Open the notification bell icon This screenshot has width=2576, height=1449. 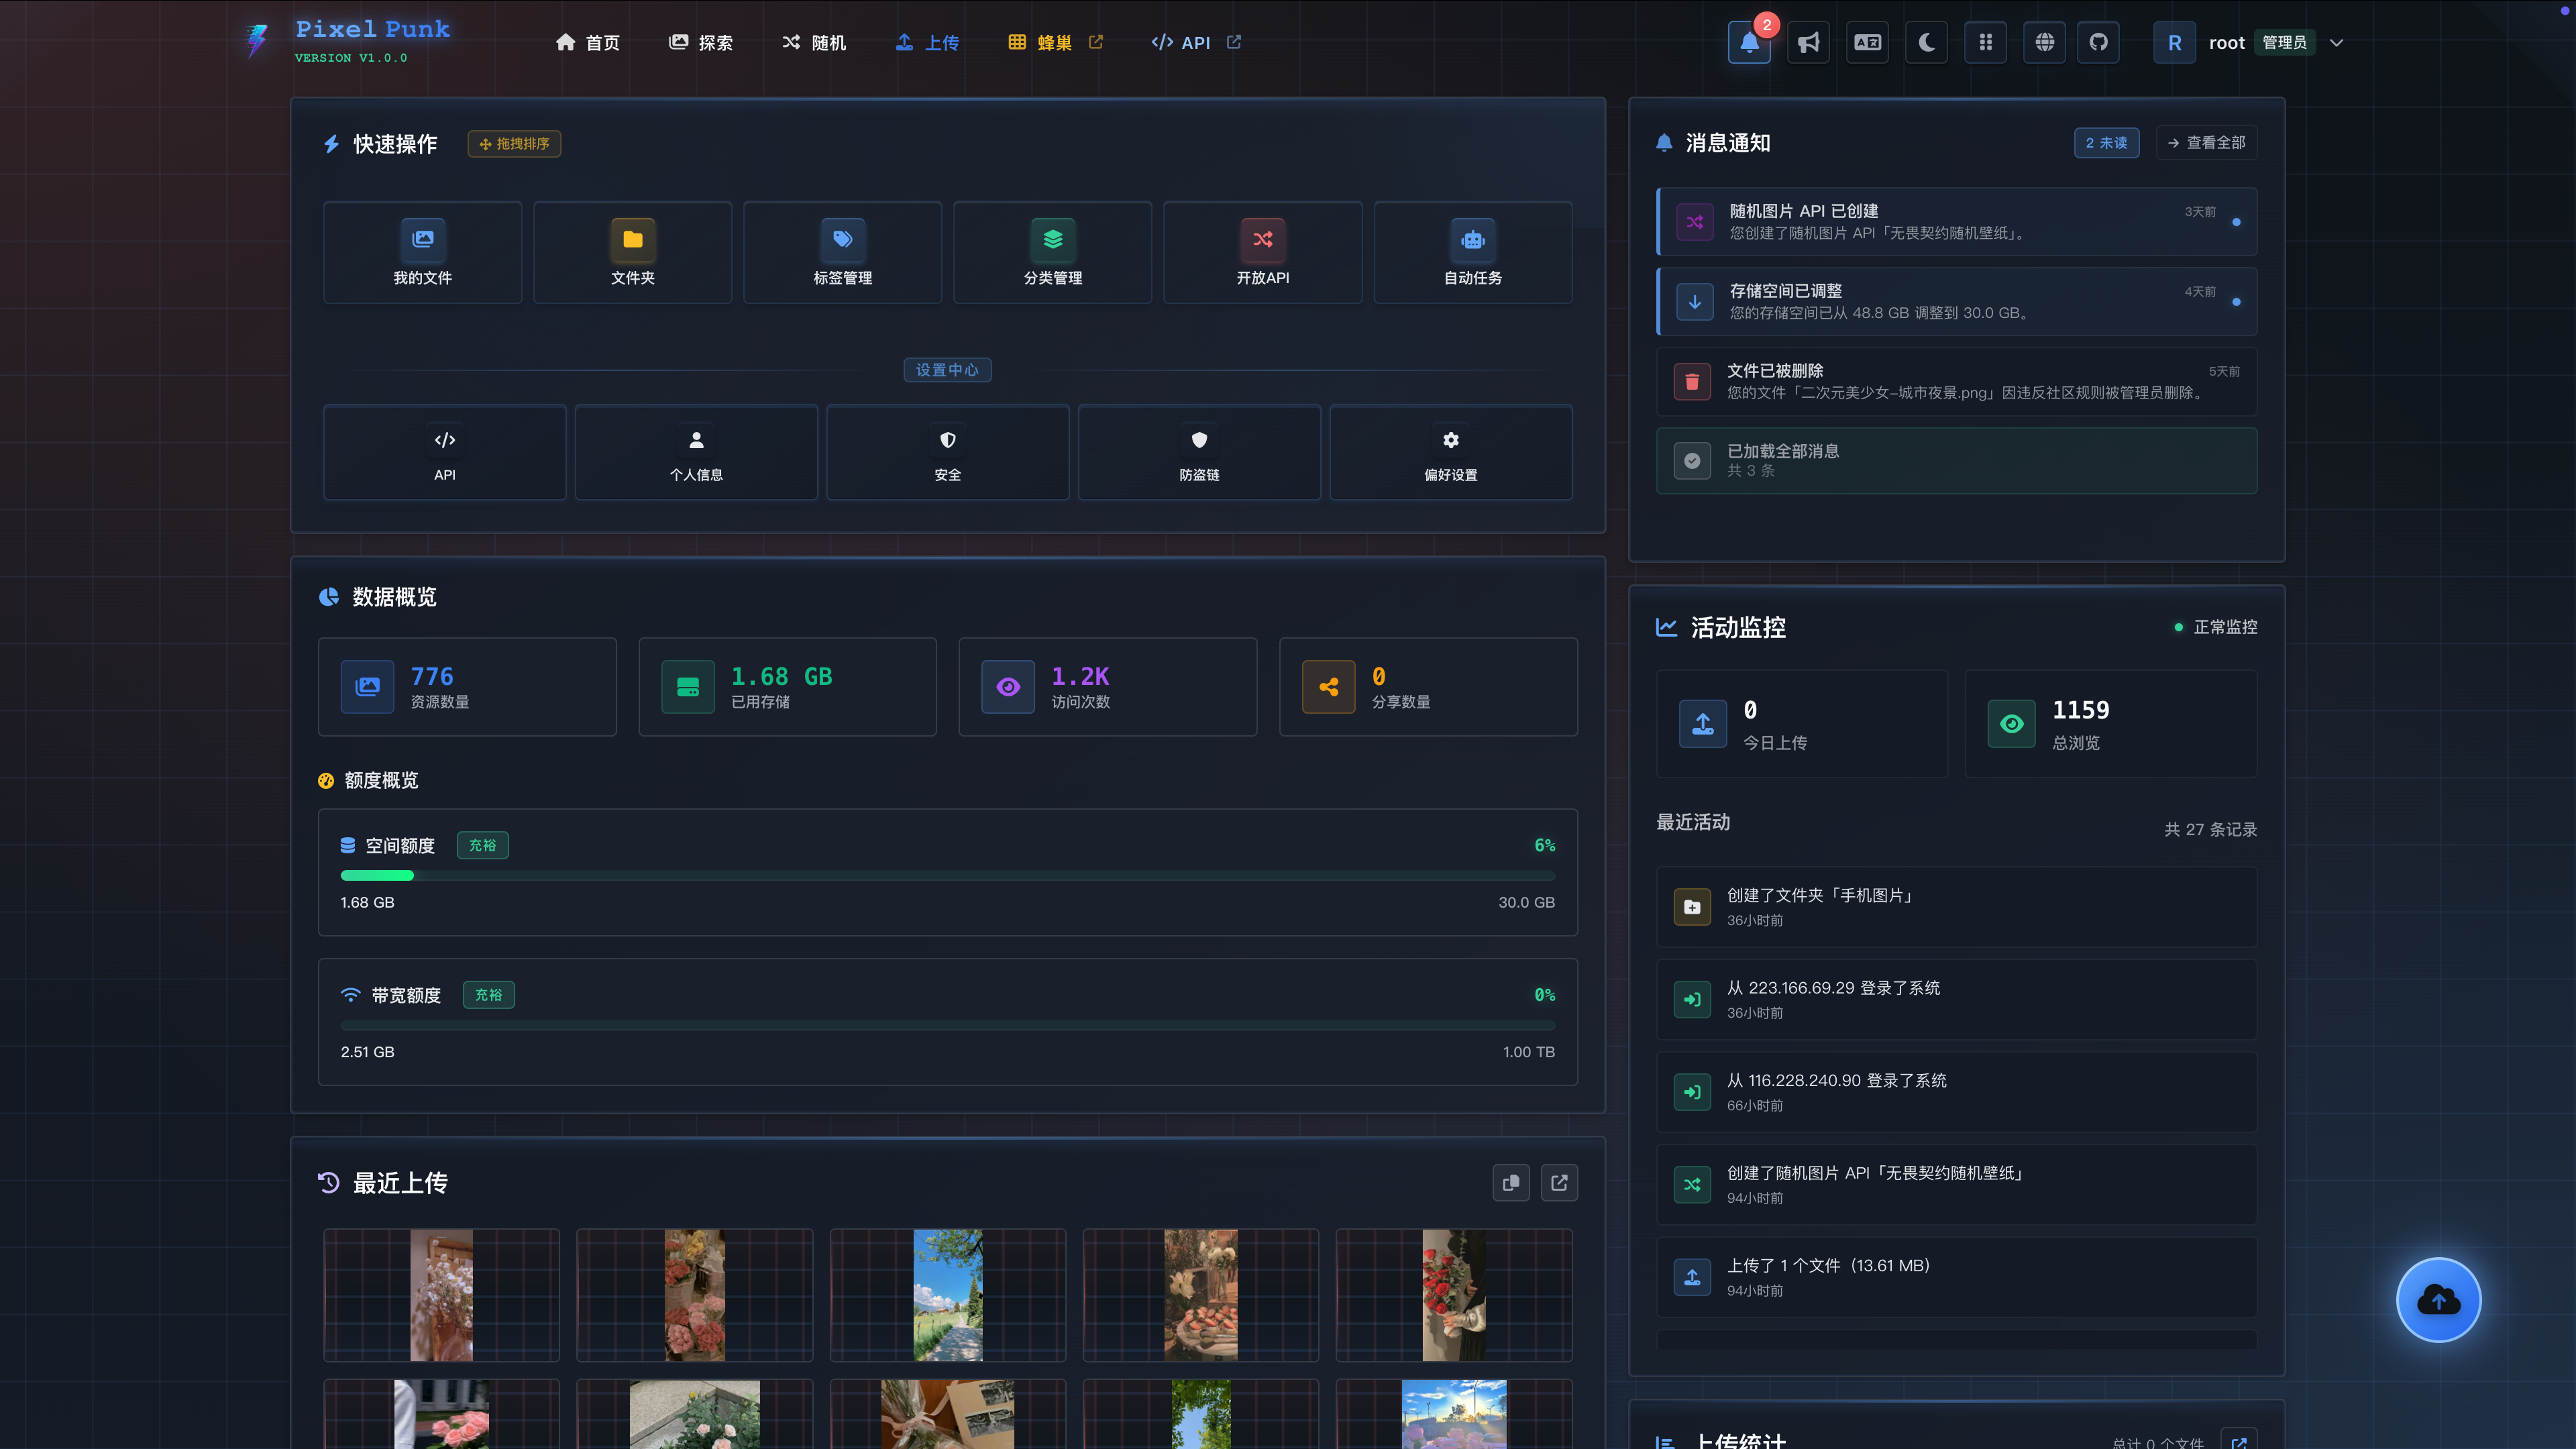pyautogui.click(x=1749, y=43)
